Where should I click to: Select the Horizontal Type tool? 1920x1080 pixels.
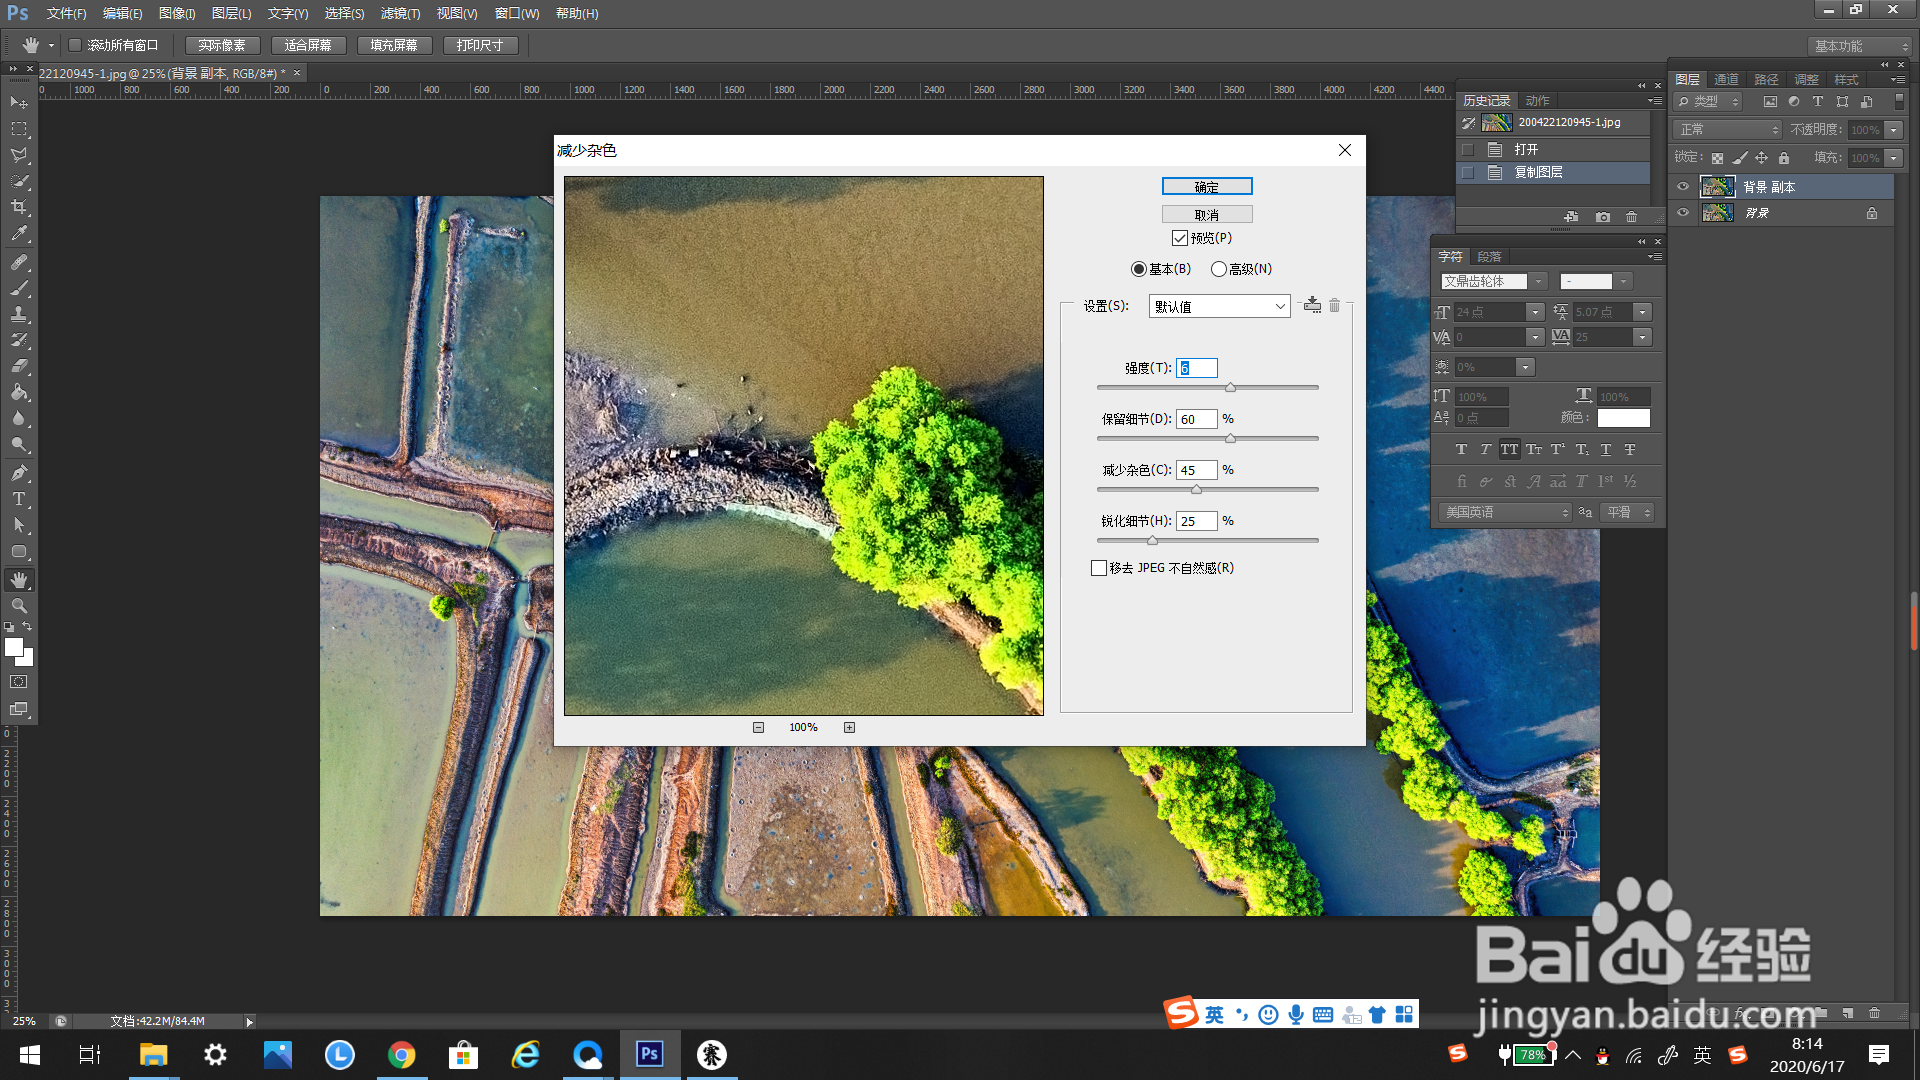point(19,499)
